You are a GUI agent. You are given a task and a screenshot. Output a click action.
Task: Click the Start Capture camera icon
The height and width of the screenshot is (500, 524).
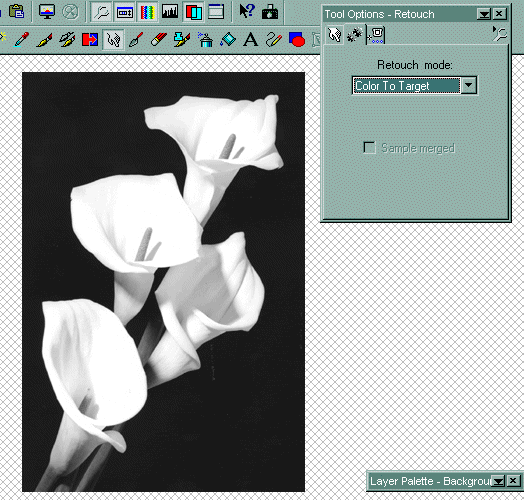point(270,12)
